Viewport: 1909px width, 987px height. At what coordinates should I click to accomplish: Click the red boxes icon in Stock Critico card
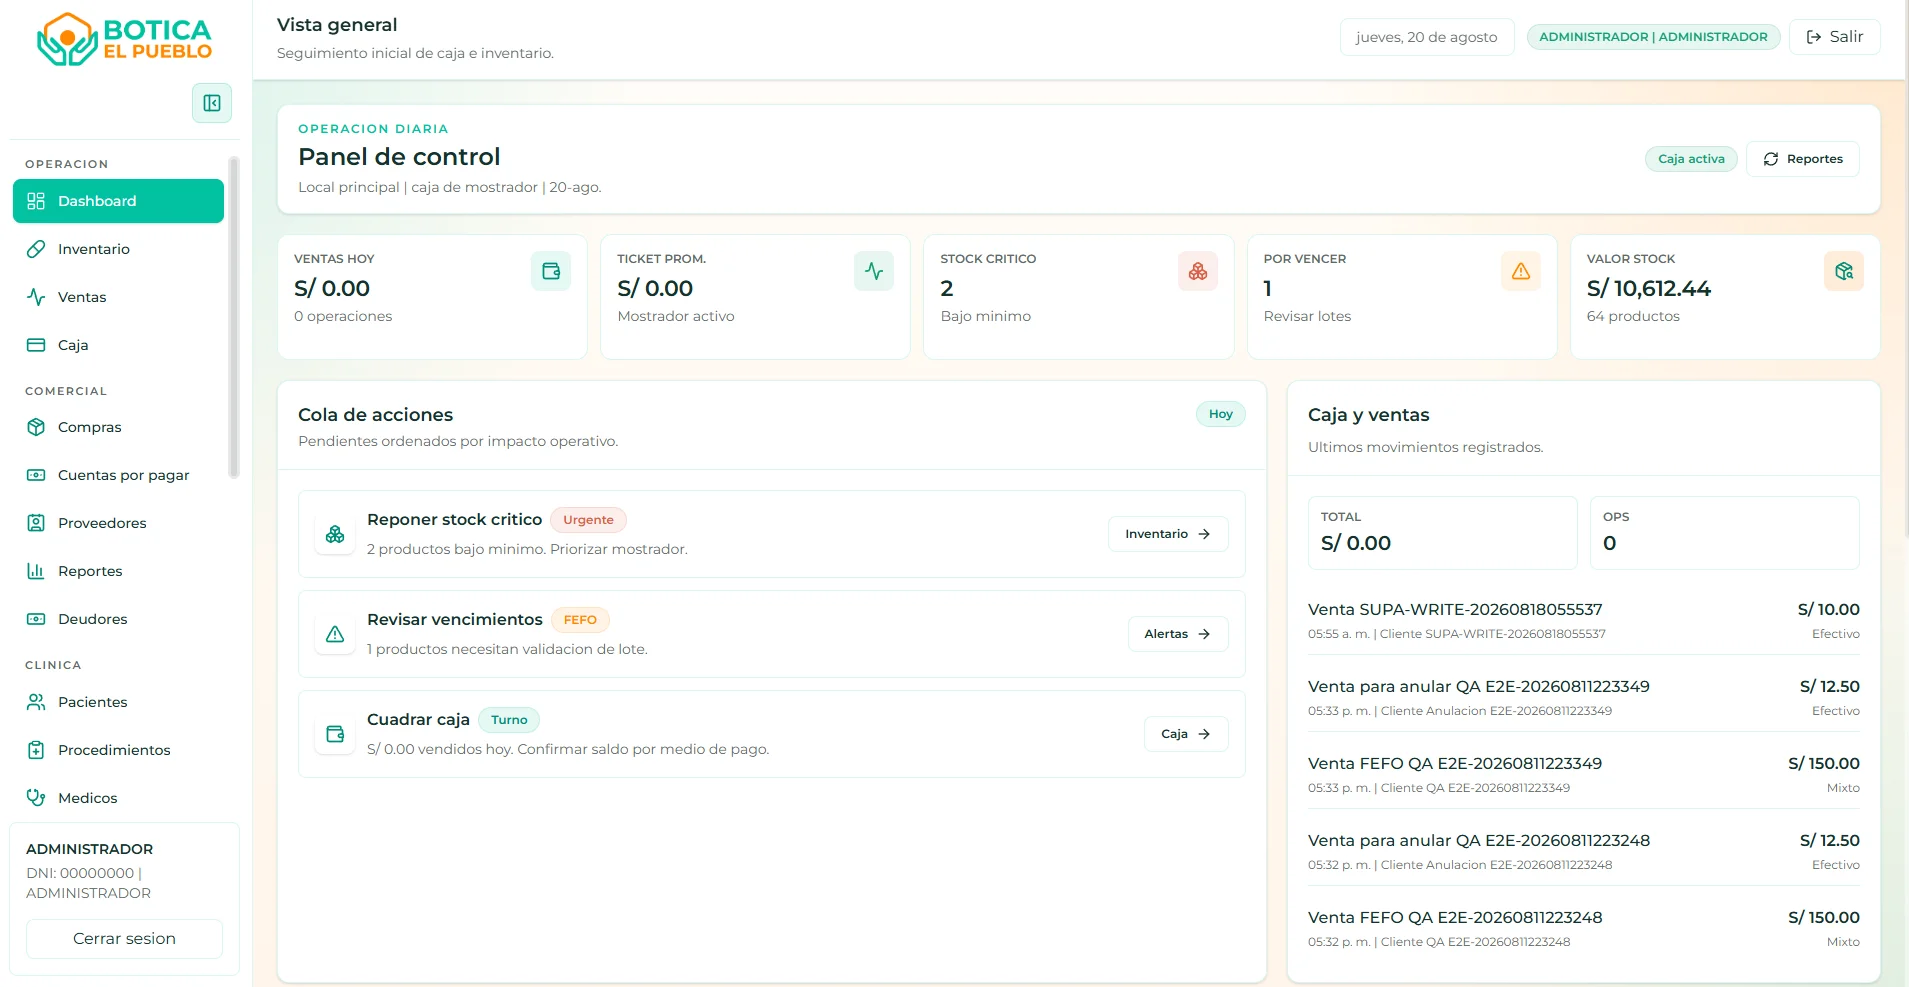[x=1198, y=271]
